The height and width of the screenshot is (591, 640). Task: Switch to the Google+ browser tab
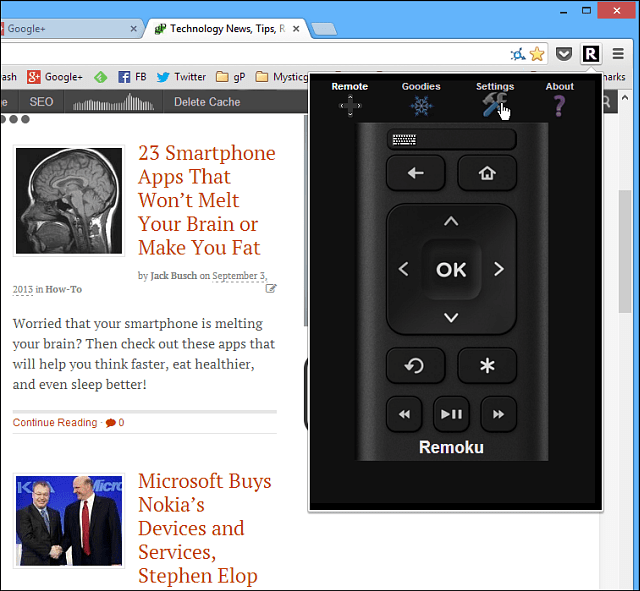[69, 29]
